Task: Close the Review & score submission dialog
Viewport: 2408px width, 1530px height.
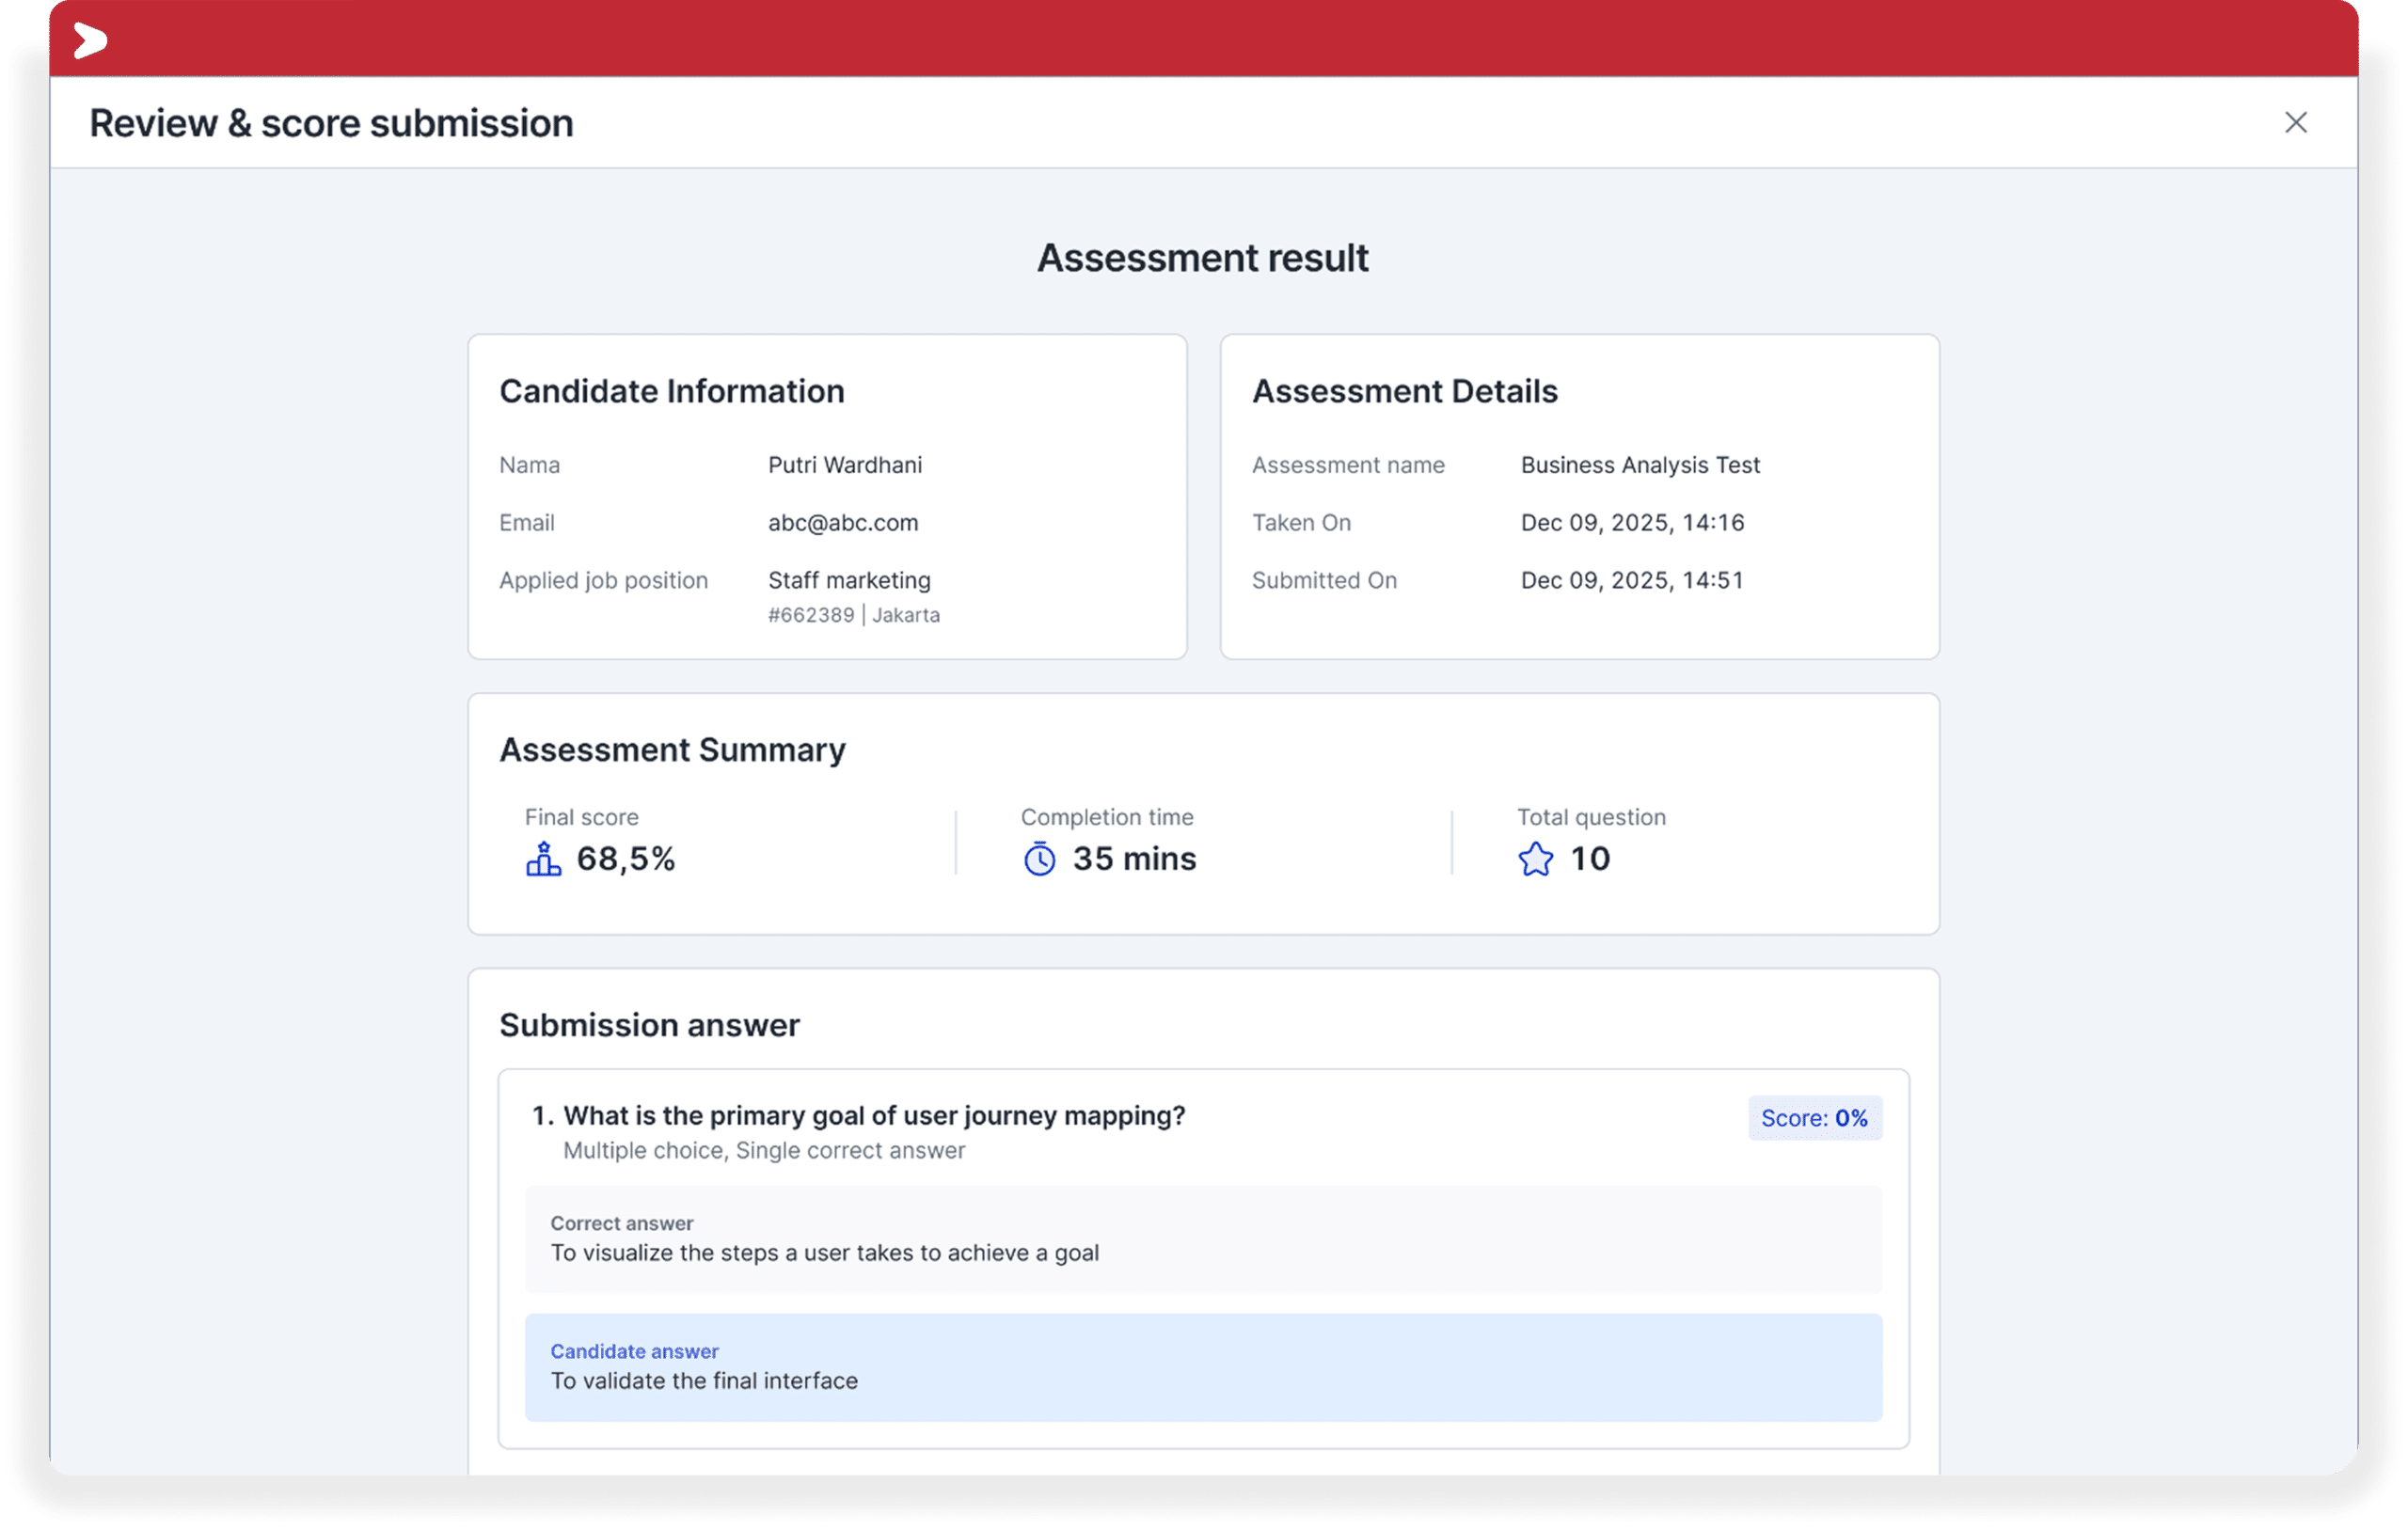Action: tap(2295, 122)
